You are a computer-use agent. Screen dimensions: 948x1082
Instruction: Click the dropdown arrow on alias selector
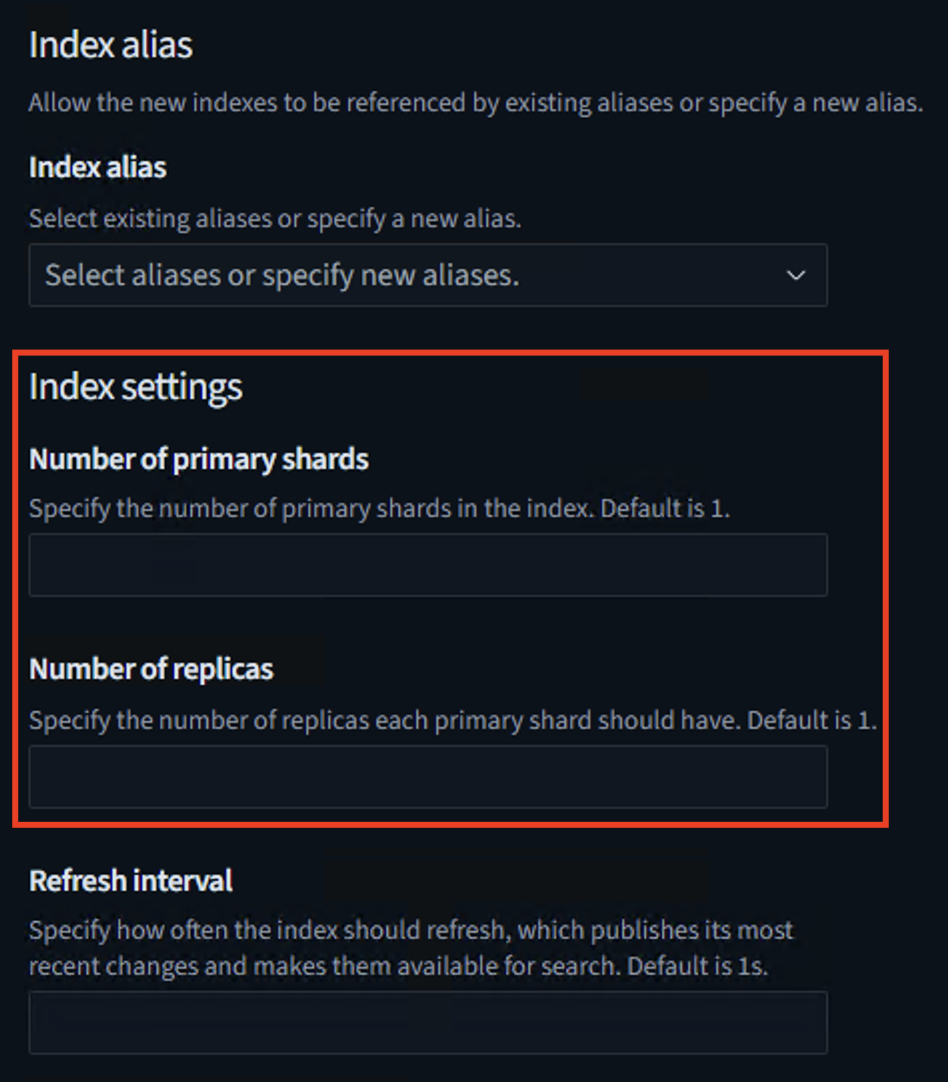795,276
